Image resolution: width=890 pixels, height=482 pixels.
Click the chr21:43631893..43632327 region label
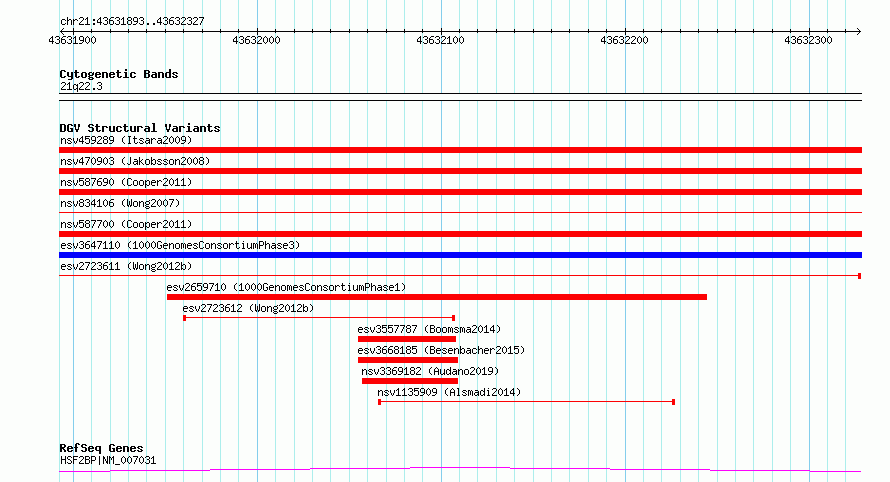(x=132, y=22)
